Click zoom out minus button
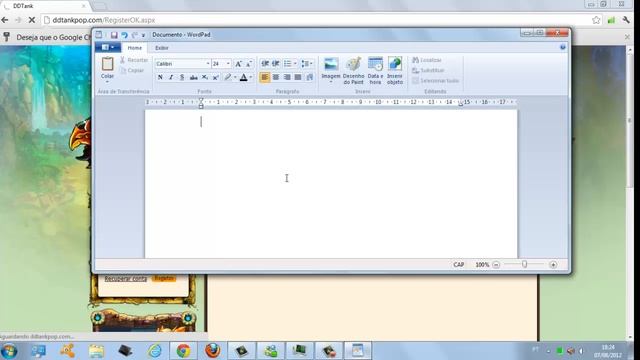 (496, 265)
